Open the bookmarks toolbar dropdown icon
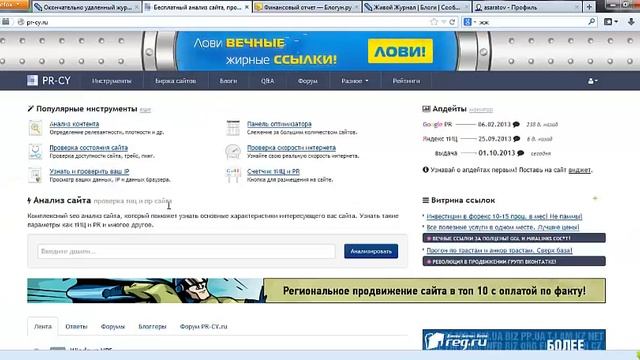The width and height of the screenshot is (640, 360). coord(611,22)
